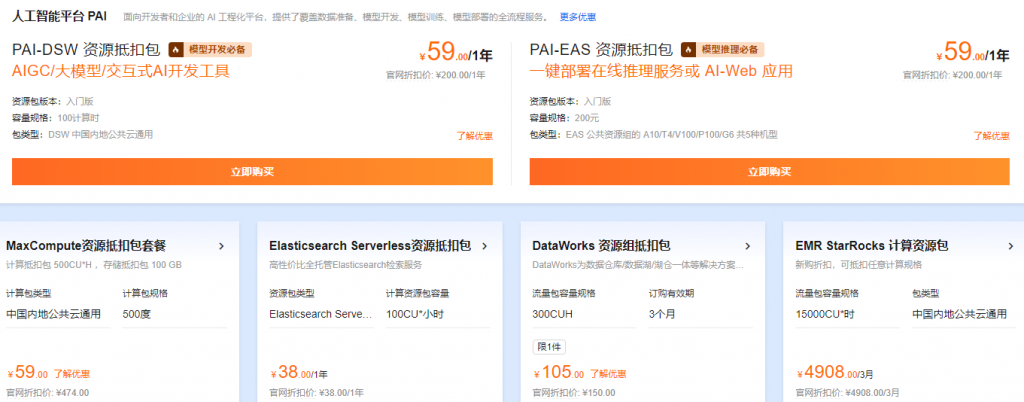
Task: Expand the DataWorks 资源组抵扣包 card chevron
Action: tap(748, 246)
